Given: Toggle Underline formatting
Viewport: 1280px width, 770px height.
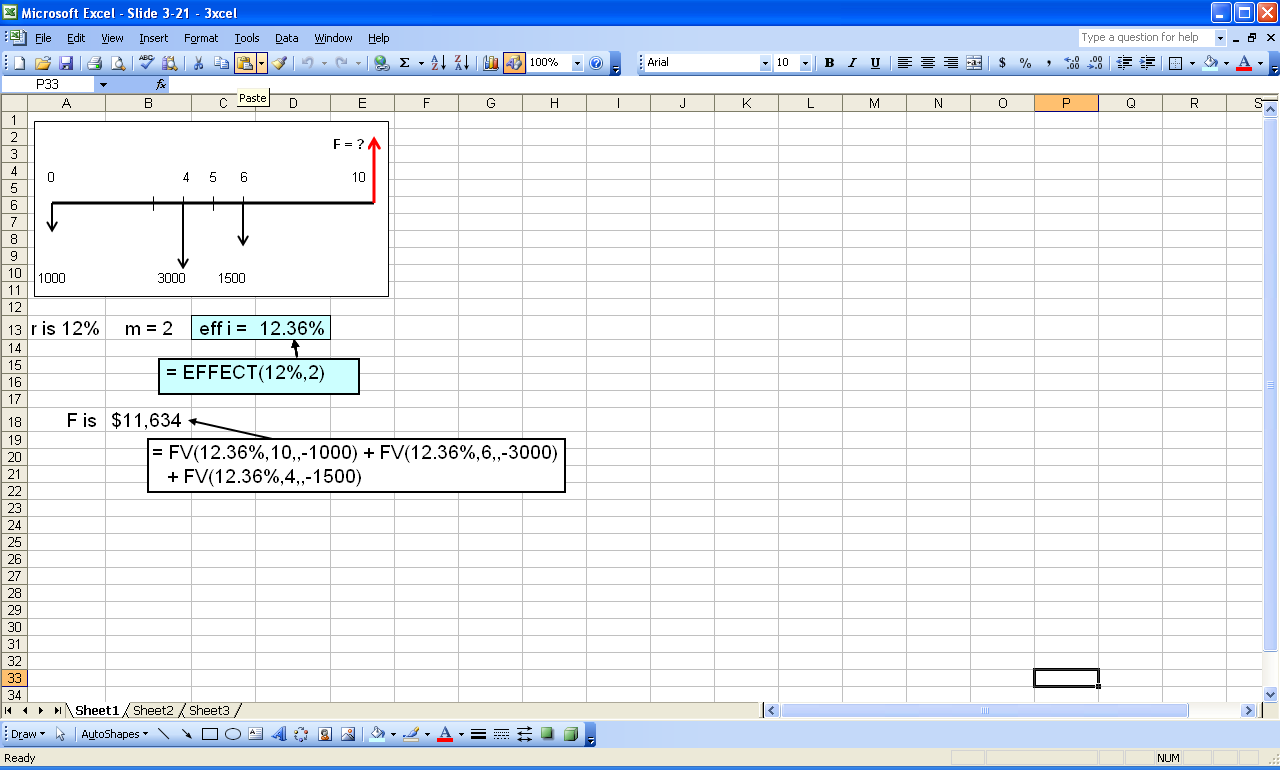Looking at the screenshot, I should pyautogui.click(x=875, y=62).
